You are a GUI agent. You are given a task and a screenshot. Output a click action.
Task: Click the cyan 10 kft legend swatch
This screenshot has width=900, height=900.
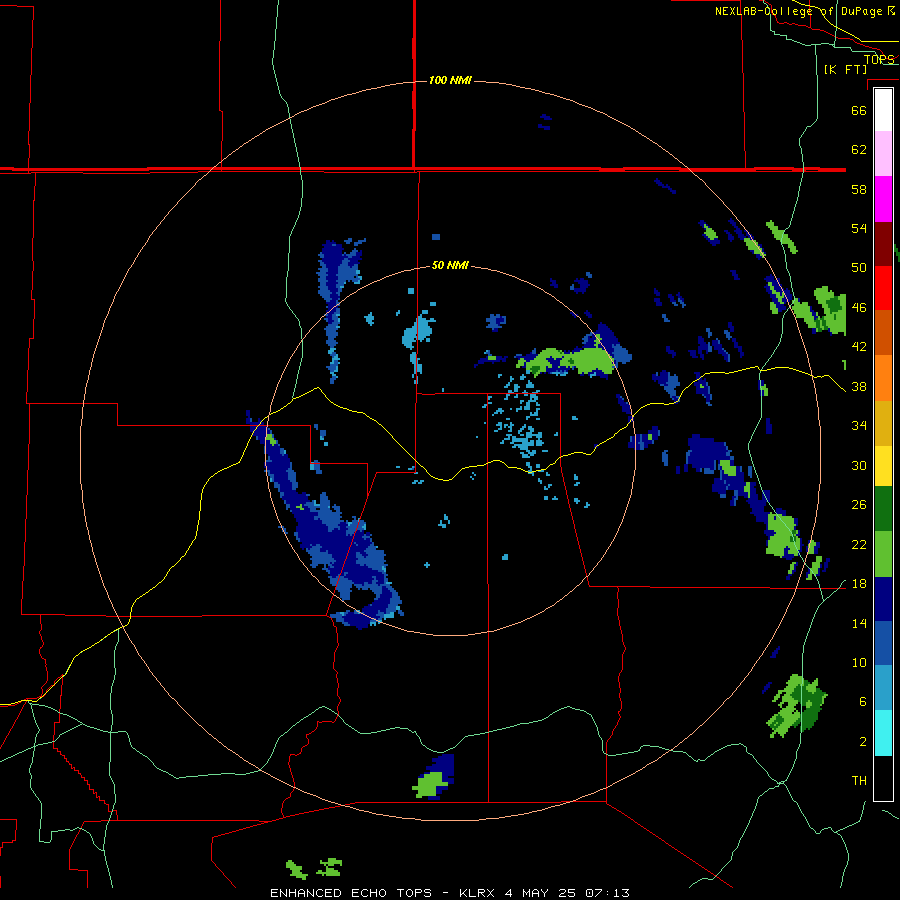point(883,733)
